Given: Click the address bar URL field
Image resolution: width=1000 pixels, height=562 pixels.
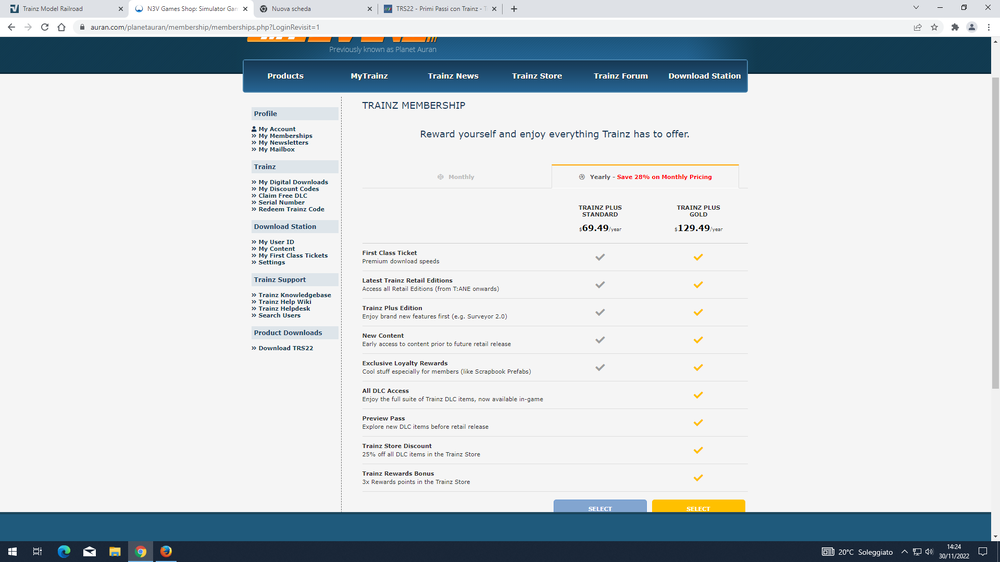Looking at the screenshot, I should pos(491,27).
